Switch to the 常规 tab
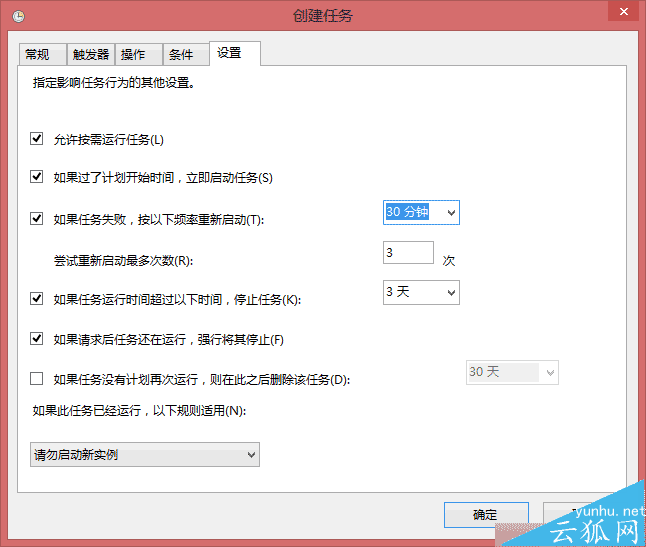 42,54
